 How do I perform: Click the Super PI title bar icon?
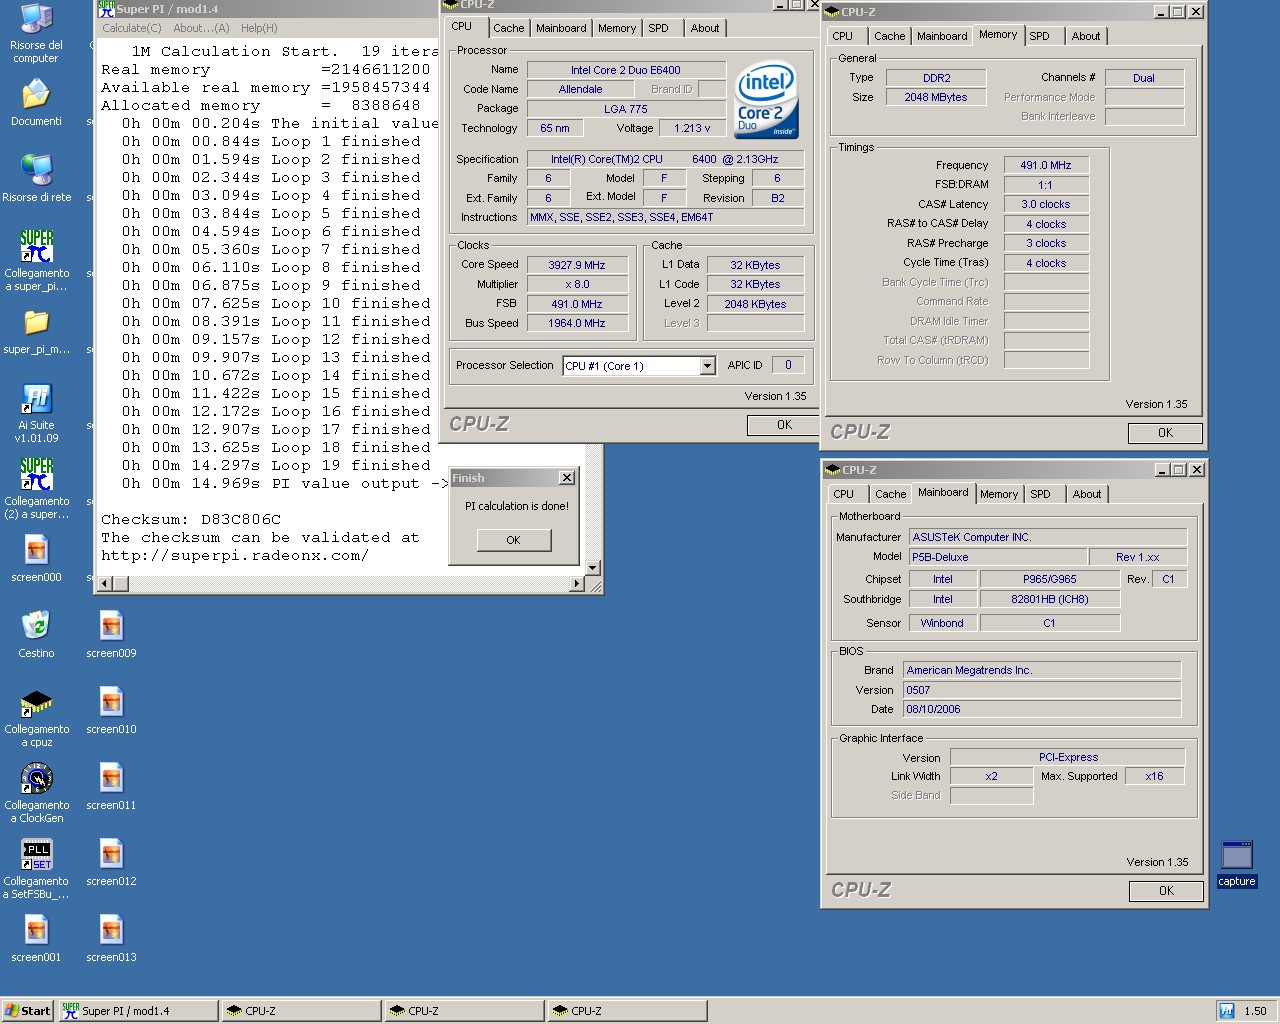(106, 9)
